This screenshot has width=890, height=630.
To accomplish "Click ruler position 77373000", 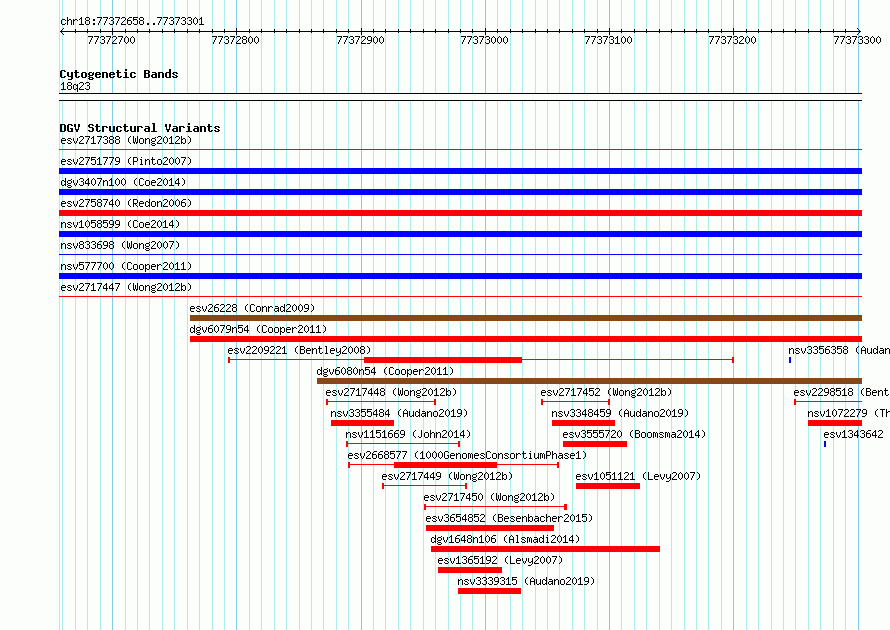I will (485, 40).
